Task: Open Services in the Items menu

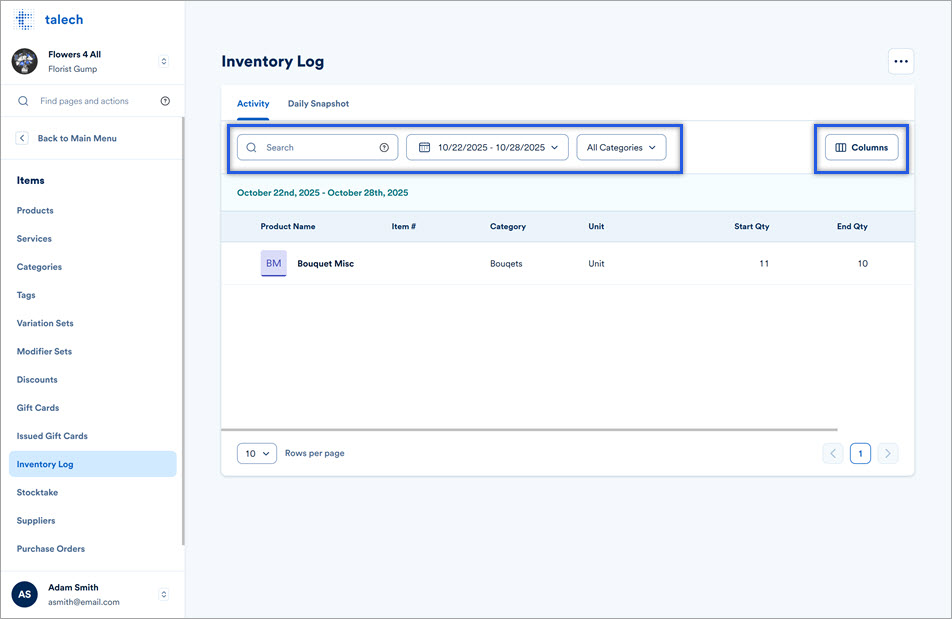Action: tap(34, 238)
